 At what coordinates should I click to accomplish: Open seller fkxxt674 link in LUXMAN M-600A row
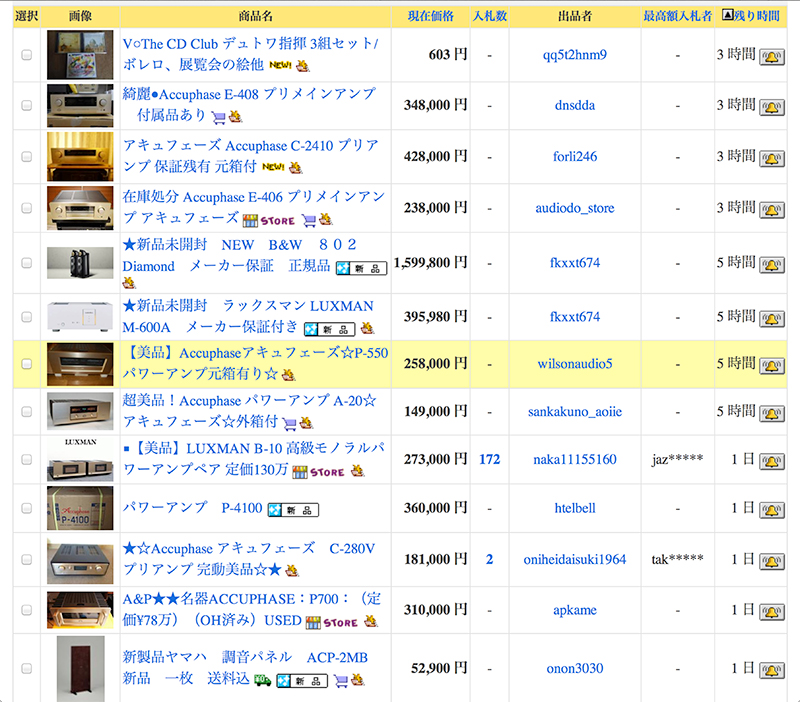coord(575,317)
